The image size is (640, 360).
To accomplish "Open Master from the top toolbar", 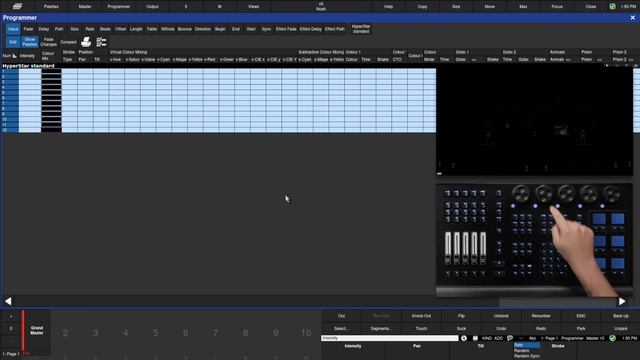I will point(85,6).
